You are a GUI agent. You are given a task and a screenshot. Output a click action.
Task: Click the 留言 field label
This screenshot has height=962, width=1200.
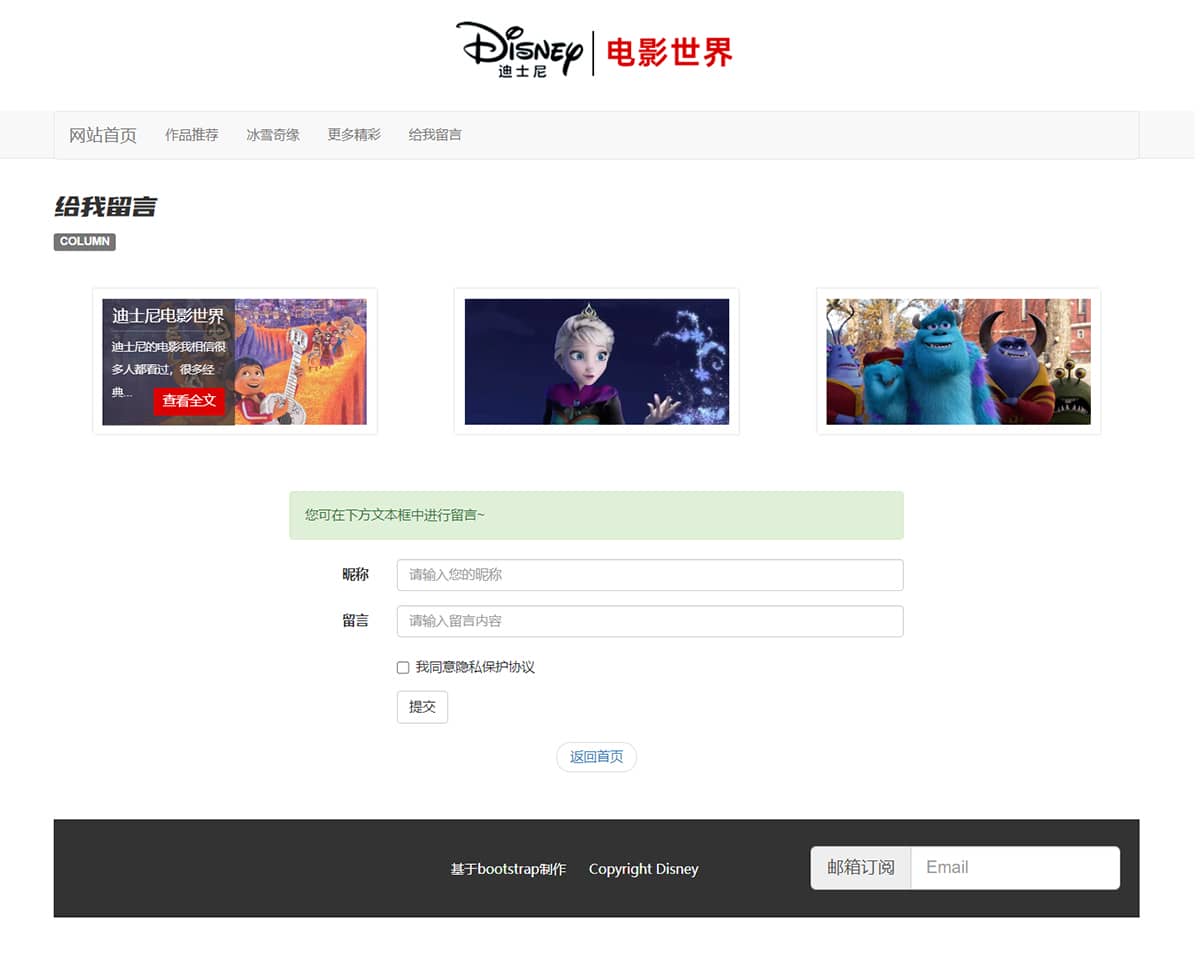tap(355, 621)
